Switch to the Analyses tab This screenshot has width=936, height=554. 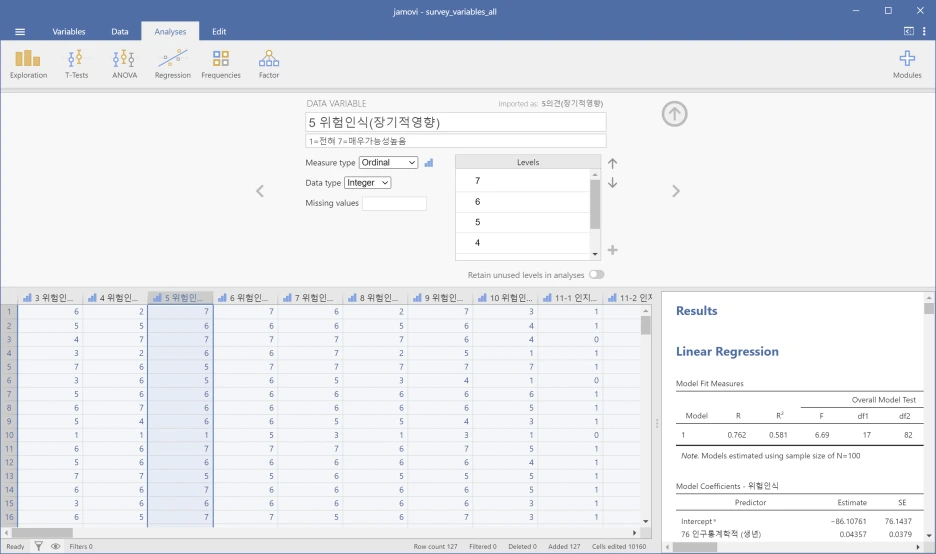pyautogui.click(x=170, y=32)
